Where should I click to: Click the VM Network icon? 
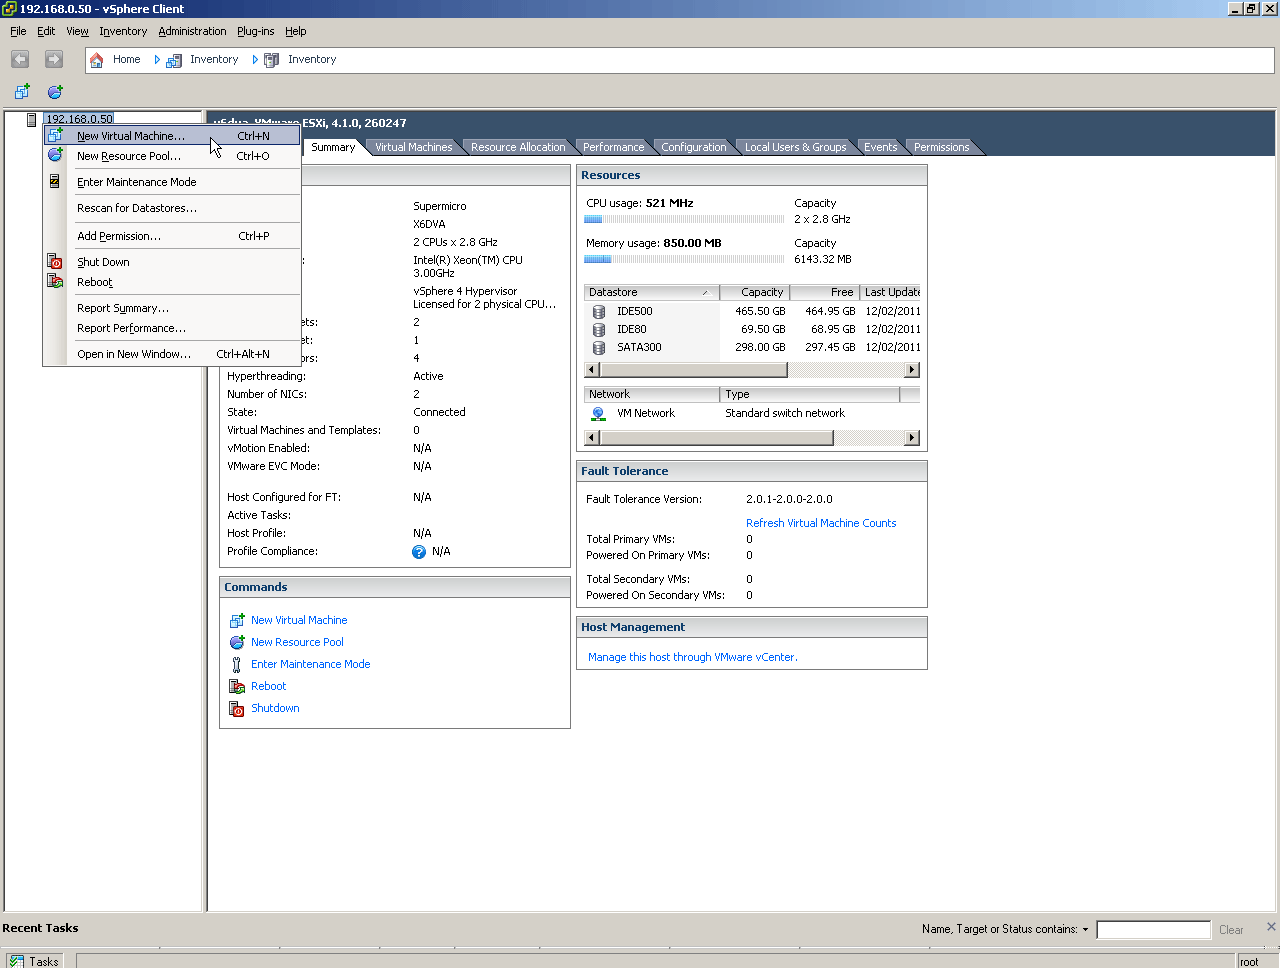pyautogui.click(x=598, y=414)
